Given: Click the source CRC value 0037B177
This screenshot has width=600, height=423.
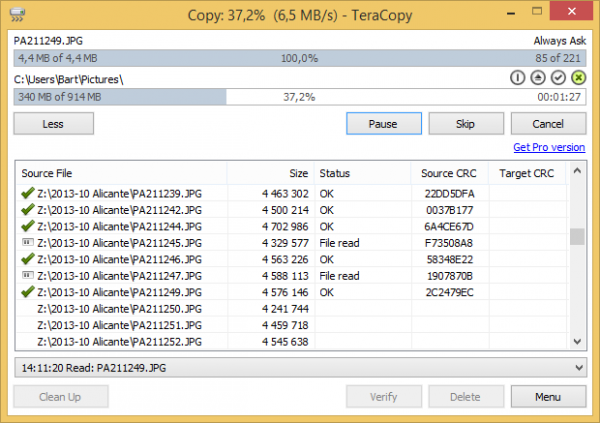Looking at the screenshot, I should point(450,210).
